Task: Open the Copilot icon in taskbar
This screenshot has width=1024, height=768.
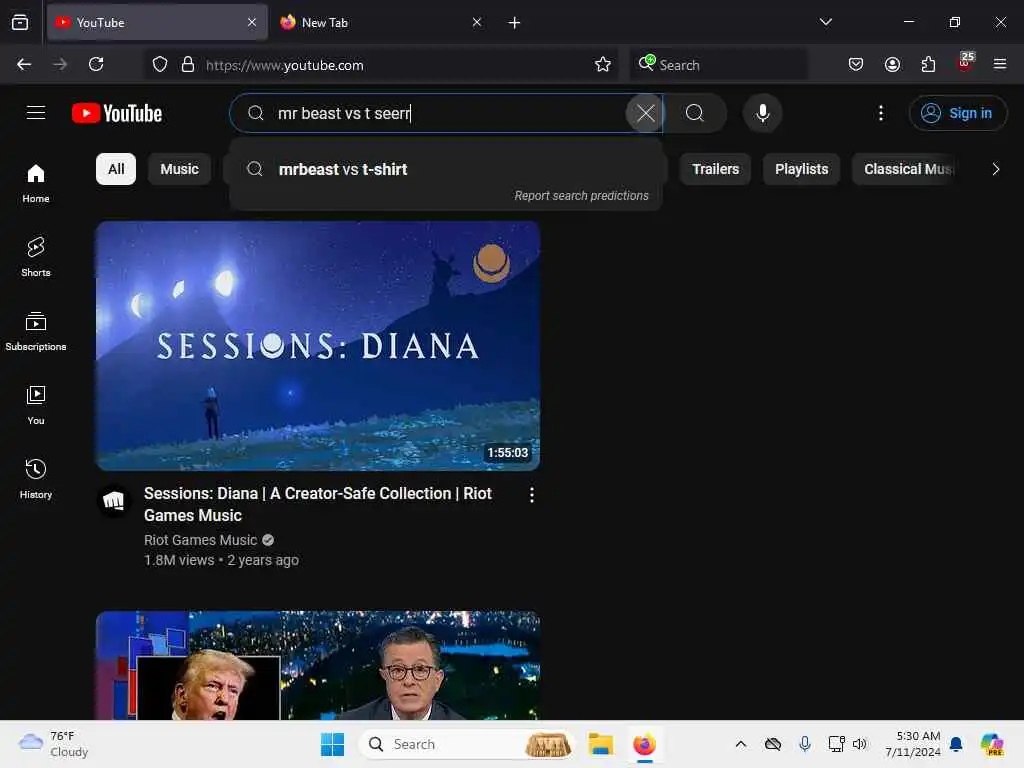Action: coord(992,744)
